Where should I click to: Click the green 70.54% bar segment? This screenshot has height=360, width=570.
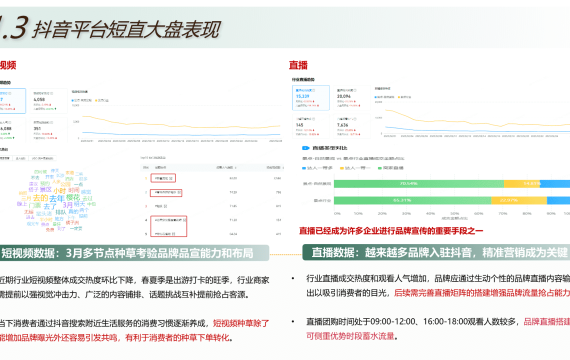click(419, 184)
